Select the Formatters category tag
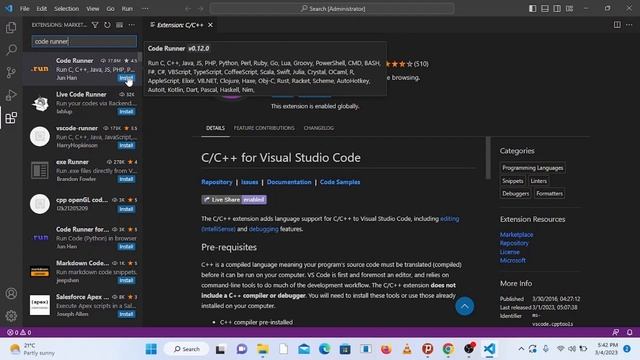Viewport: 640px width, 360px height. point(549,193)
